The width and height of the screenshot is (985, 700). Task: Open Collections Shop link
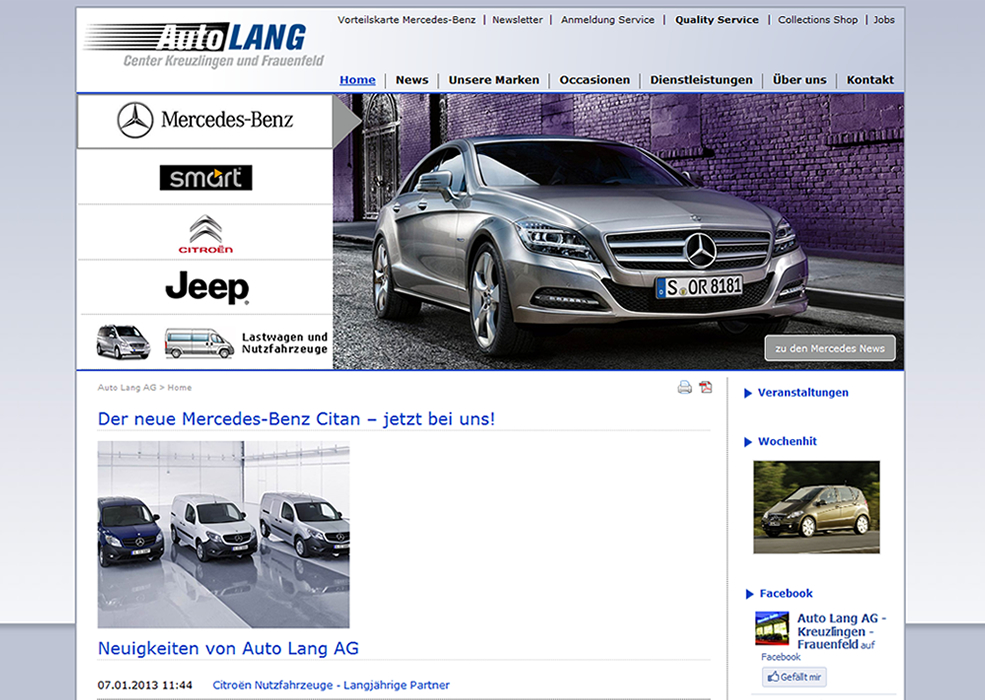click(817, 19)
